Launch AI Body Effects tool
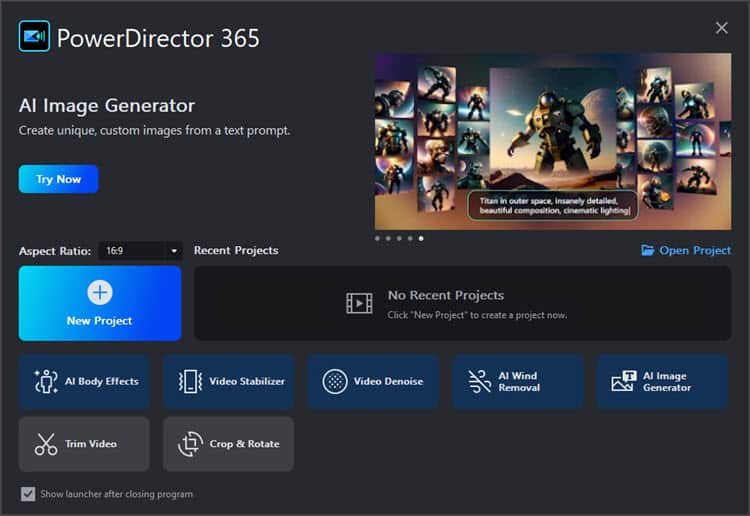The image size is (750, 516). [x=84, y=382]
